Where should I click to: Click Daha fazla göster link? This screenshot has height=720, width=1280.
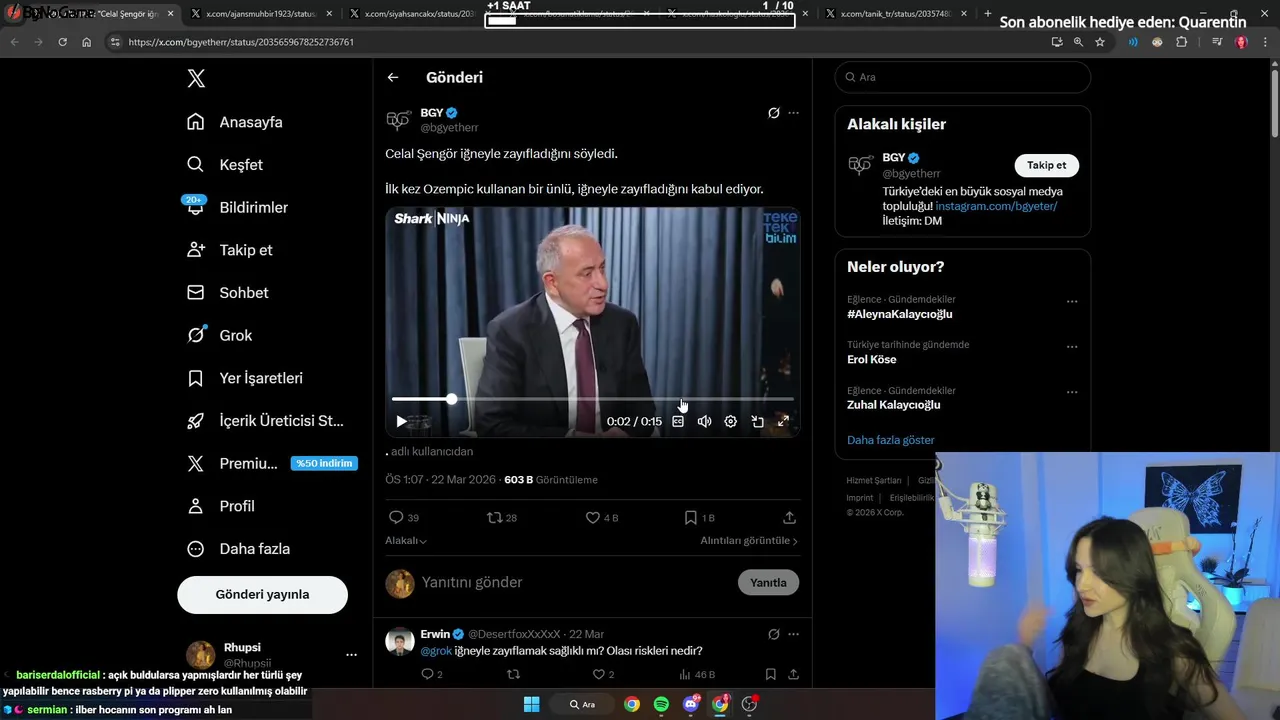point(890,440)
